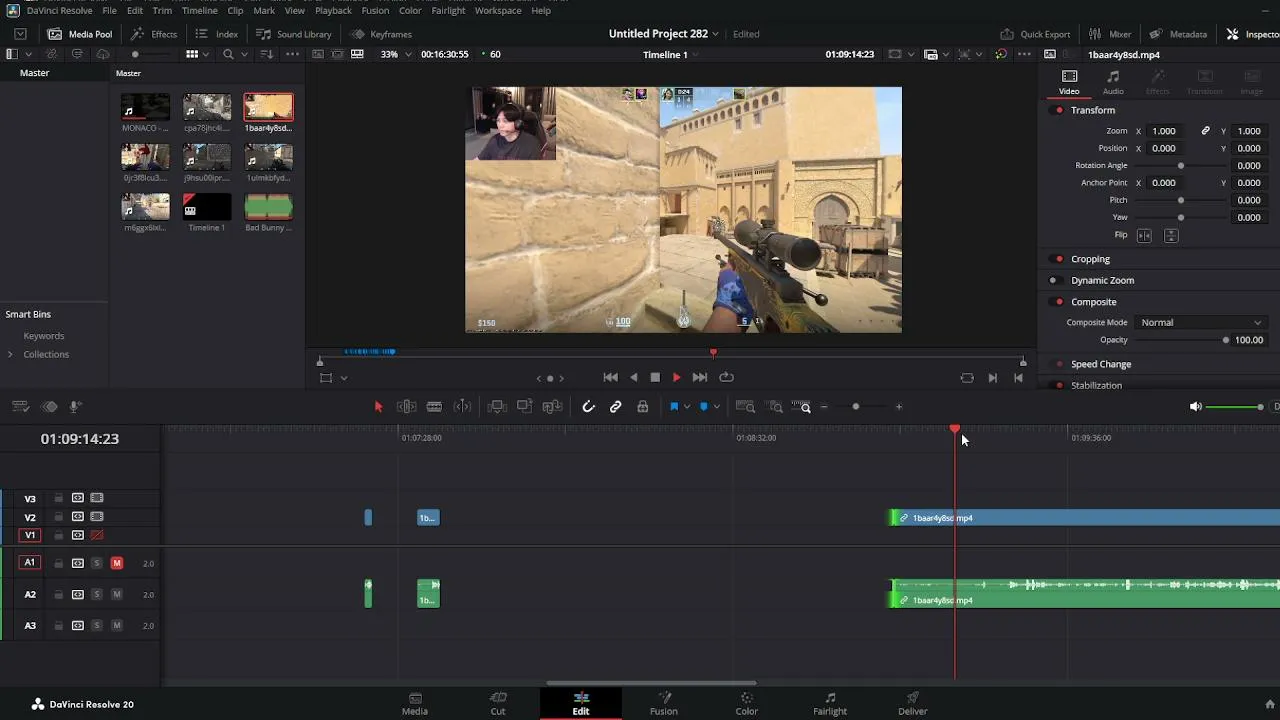Start playback with the red Play button
Viewport: 1280px width, 720px height.
676,377
